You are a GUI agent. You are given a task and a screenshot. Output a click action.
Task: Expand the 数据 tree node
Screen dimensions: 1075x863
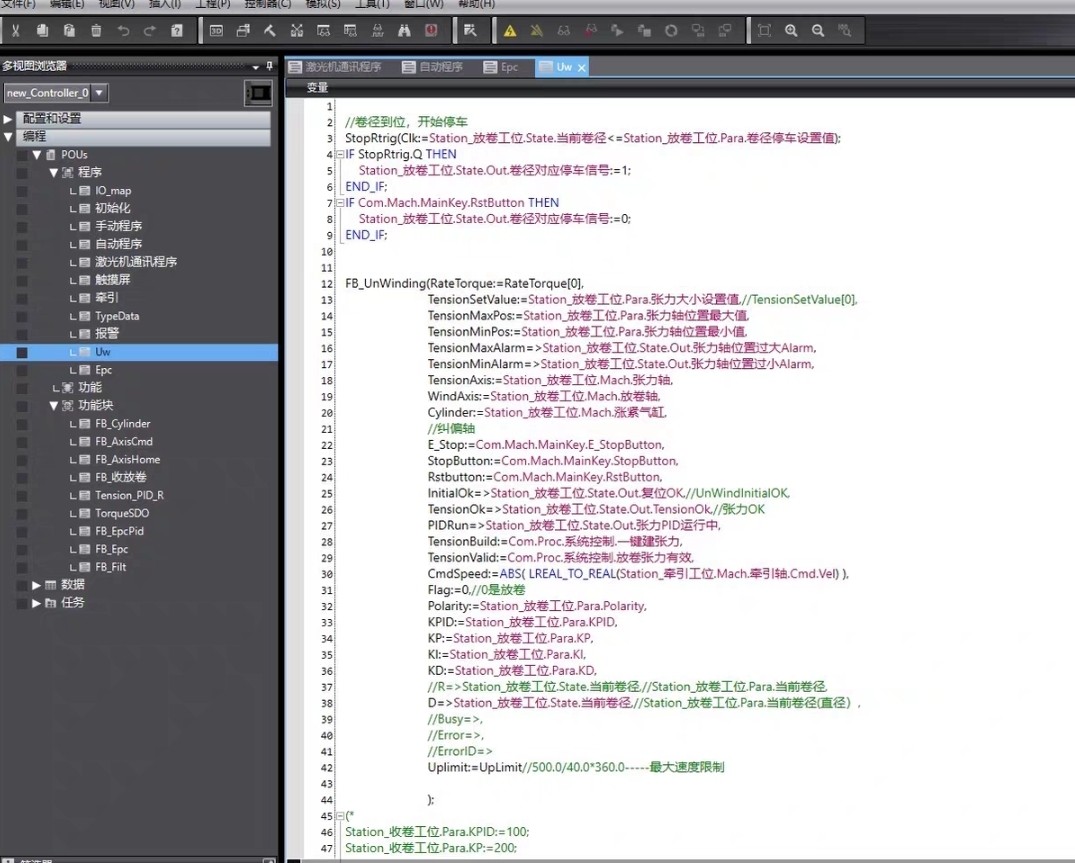point(37,585)
